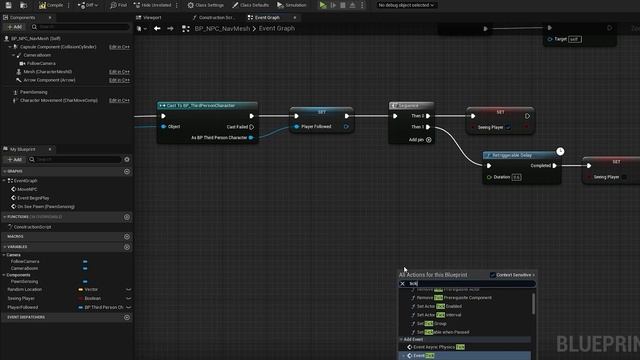This screenshot has height=360, width=640.
Task: Click Edit in C++ link for Arrow Component
Action: point(119,80)
